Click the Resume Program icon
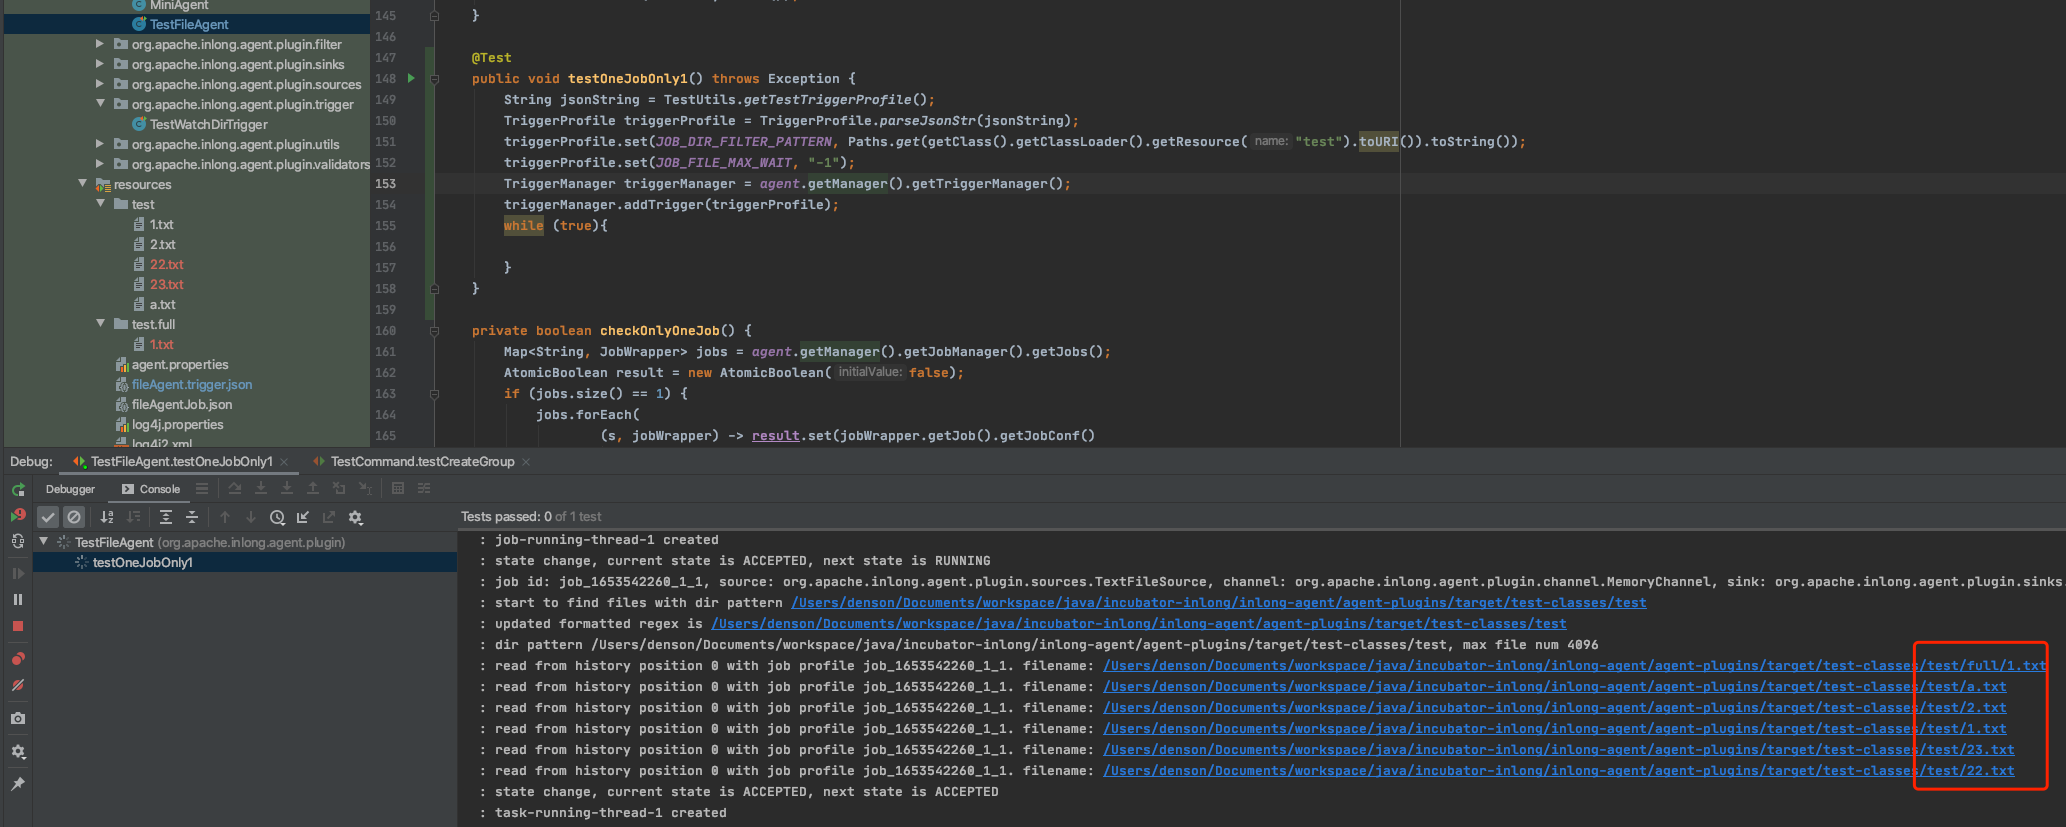2066x827 pixels. (18, 573)
